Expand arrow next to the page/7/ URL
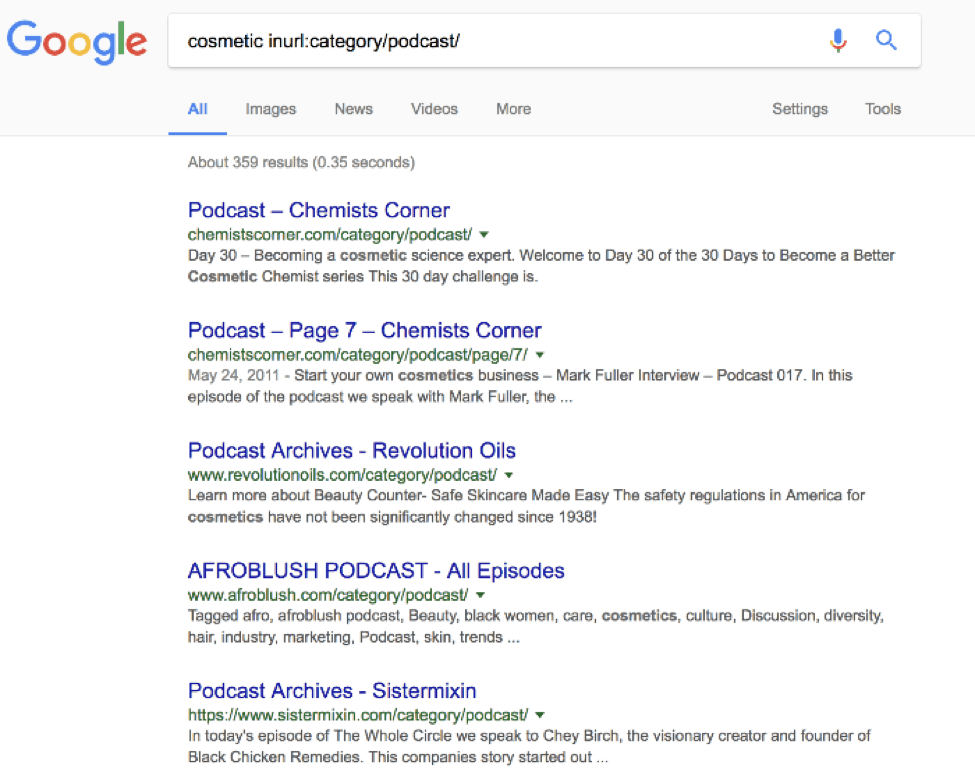 540,355
